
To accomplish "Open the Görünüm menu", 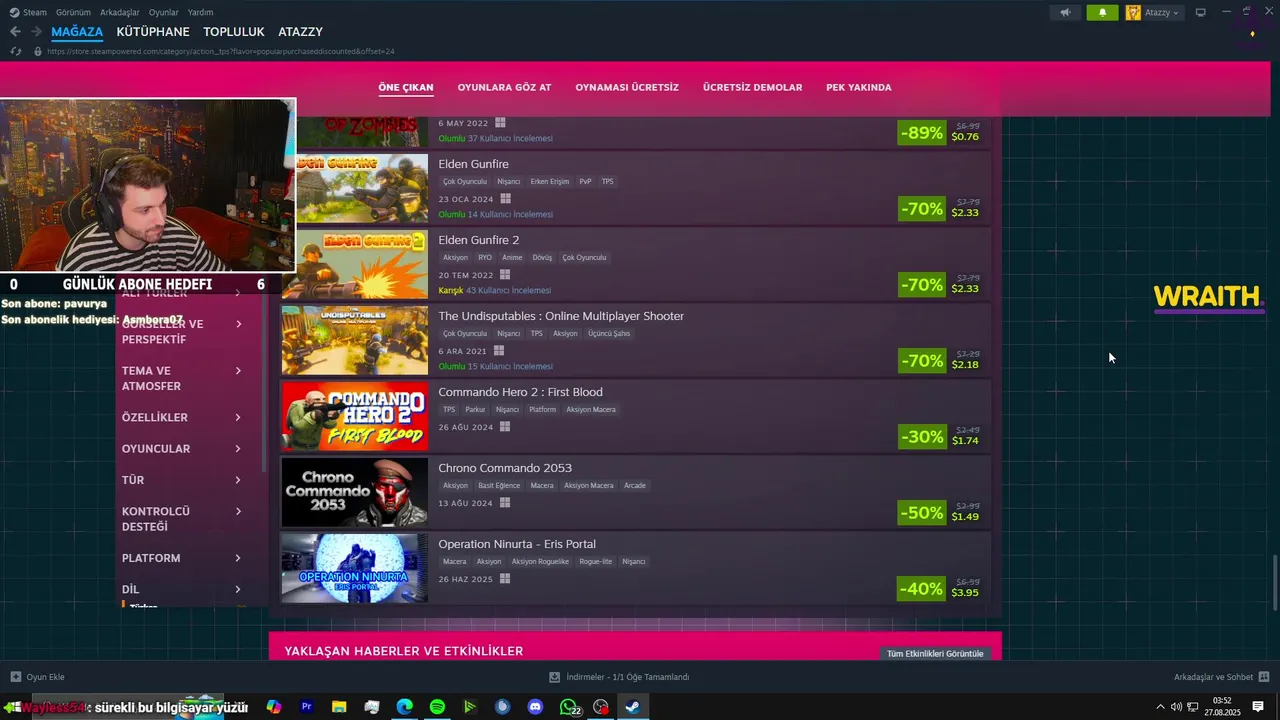I will [73, 12].
